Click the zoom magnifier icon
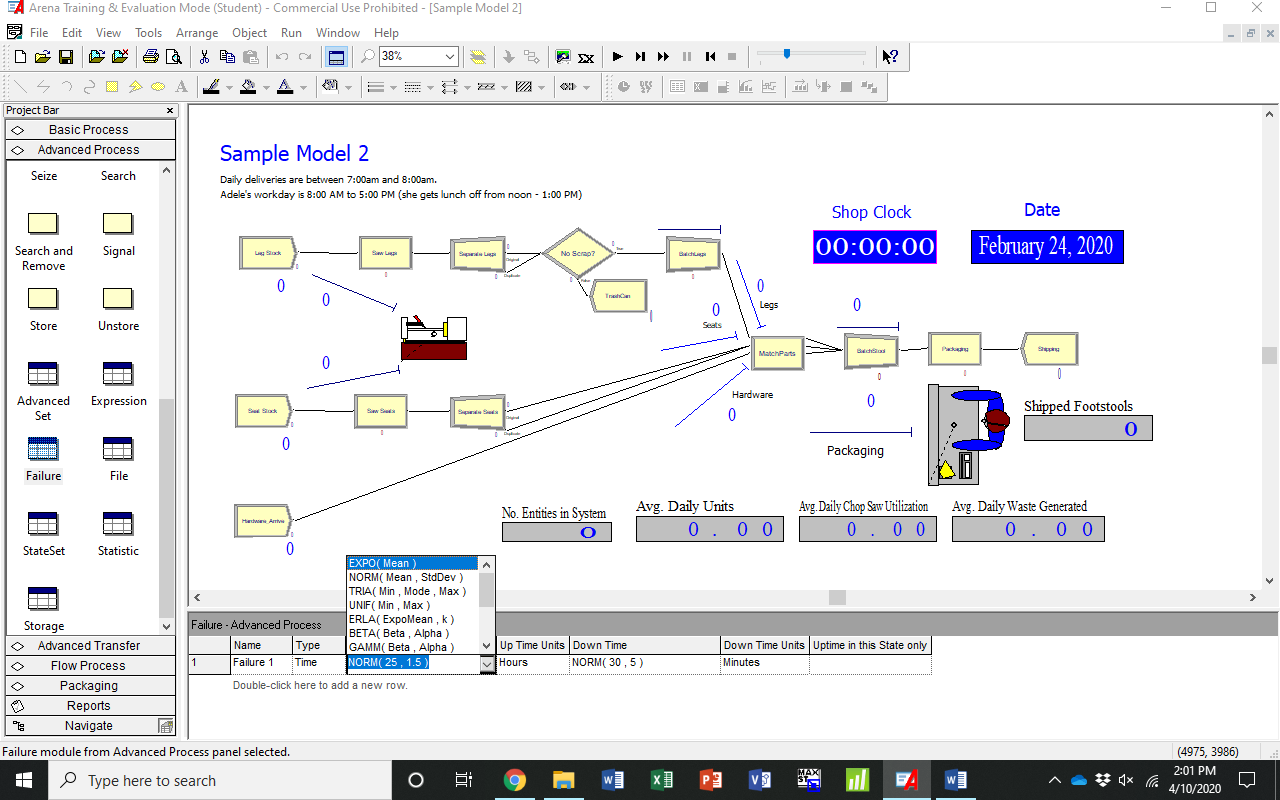Viewport: 1280px width, 800px height. pyautogui.click(x=368, y=57)
